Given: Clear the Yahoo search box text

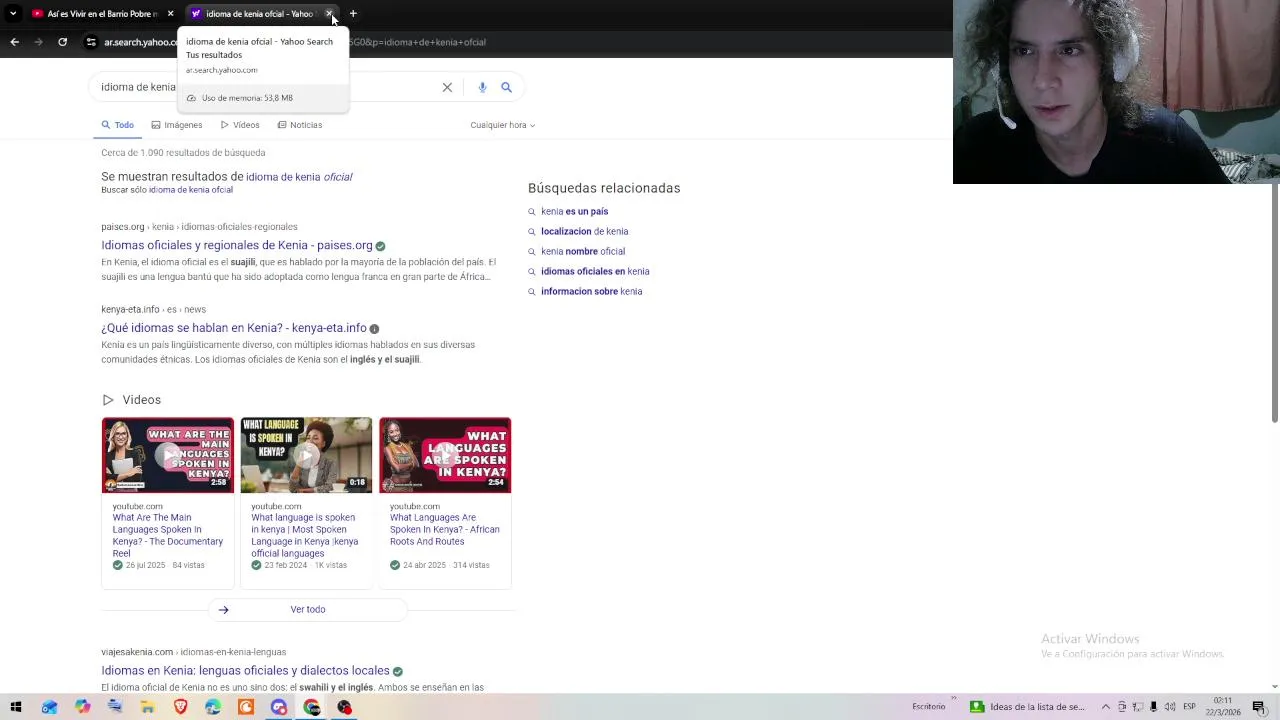Looking at the screenshot, I should pos(447,87).
